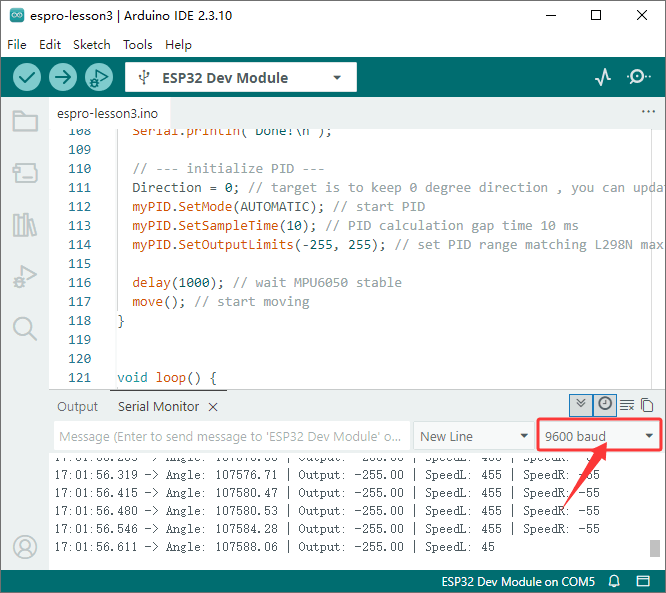Open the 9600 baud rate dropdown

coord(599,436)
